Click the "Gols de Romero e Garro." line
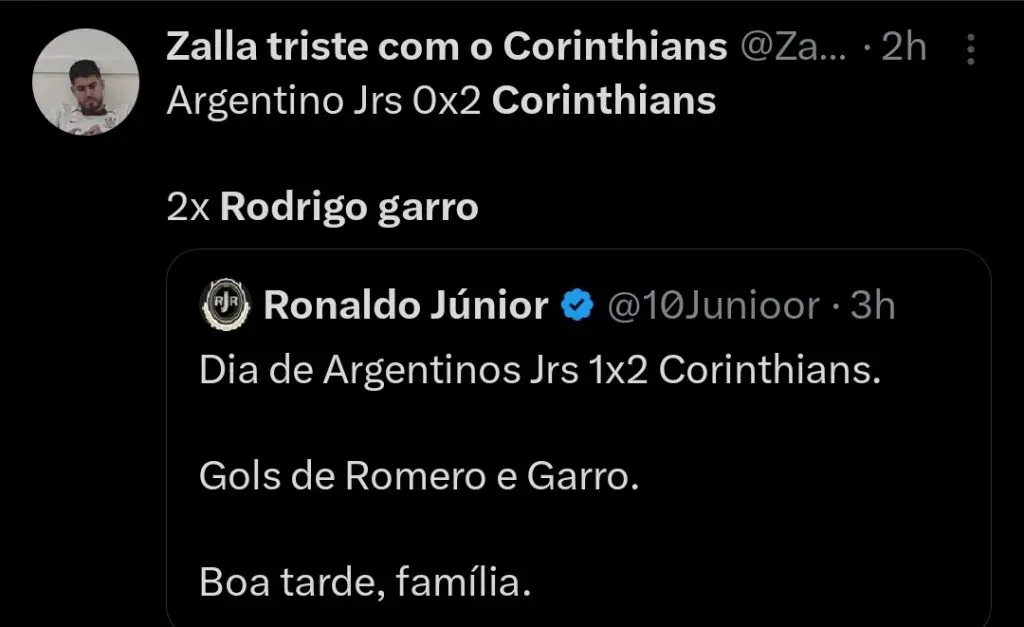The height and width of the screenshot is (627, 1024). point(418,476)
